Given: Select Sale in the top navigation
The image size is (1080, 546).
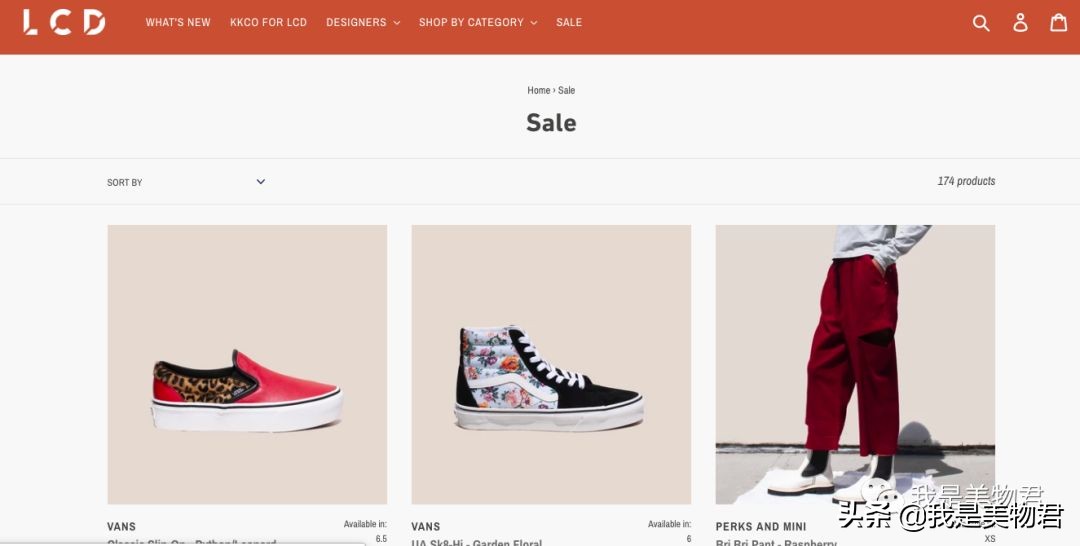Looking at the screenshot, I should [569, 22].
